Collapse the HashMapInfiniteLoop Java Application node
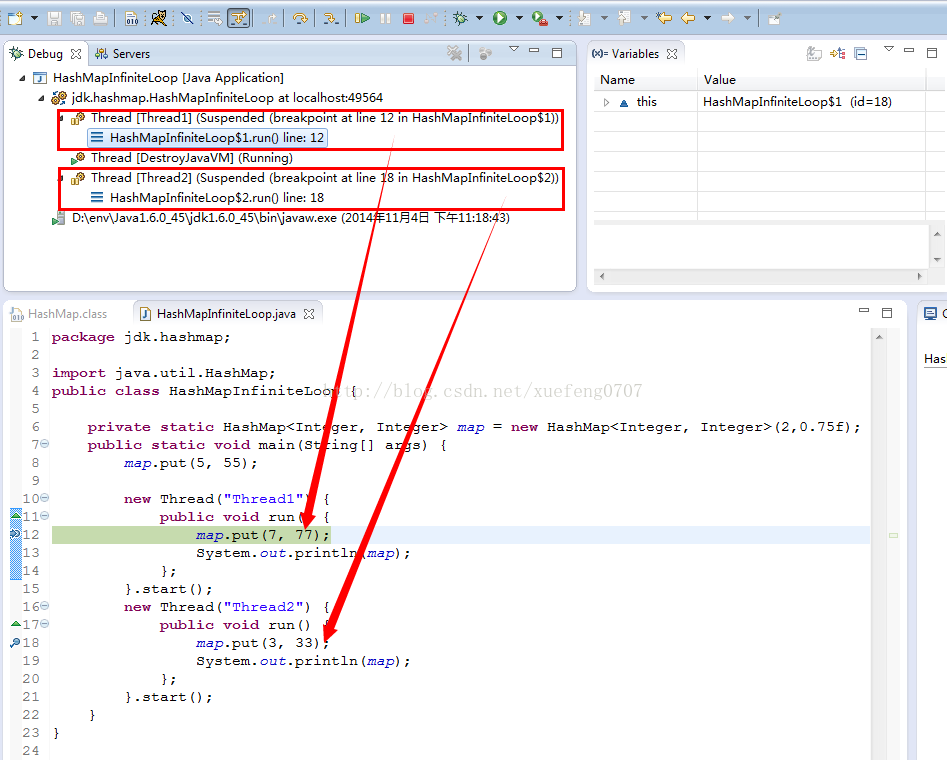The height and width of the screenshot is (760, 947). tap(22, 78)
